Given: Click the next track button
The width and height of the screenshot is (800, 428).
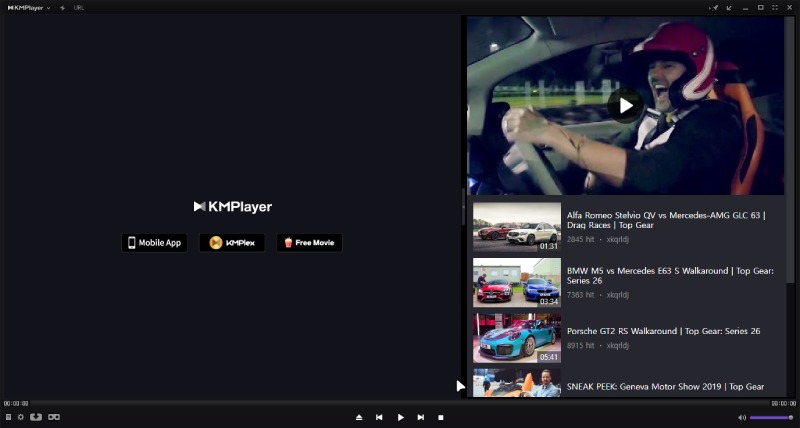Looking at the screenshot, I should (x=420, y=417).
